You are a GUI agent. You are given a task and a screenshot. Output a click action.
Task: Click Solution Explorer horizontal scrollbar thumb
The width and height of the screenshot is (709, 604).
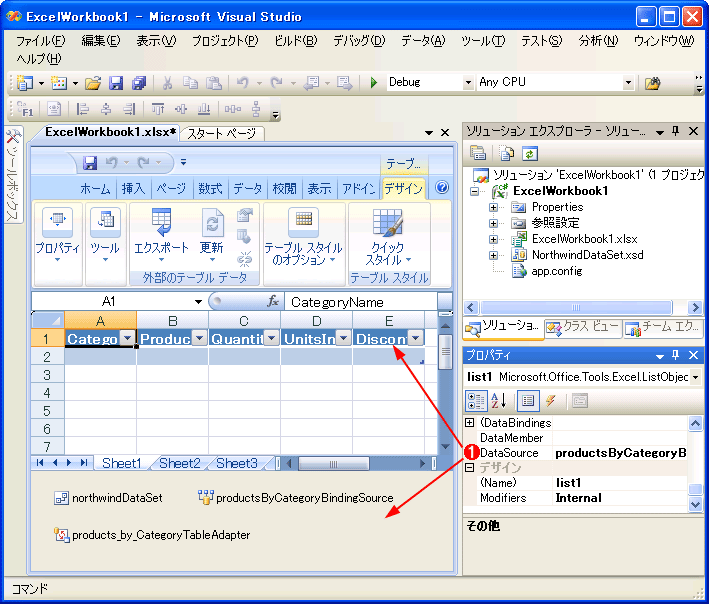576,308
